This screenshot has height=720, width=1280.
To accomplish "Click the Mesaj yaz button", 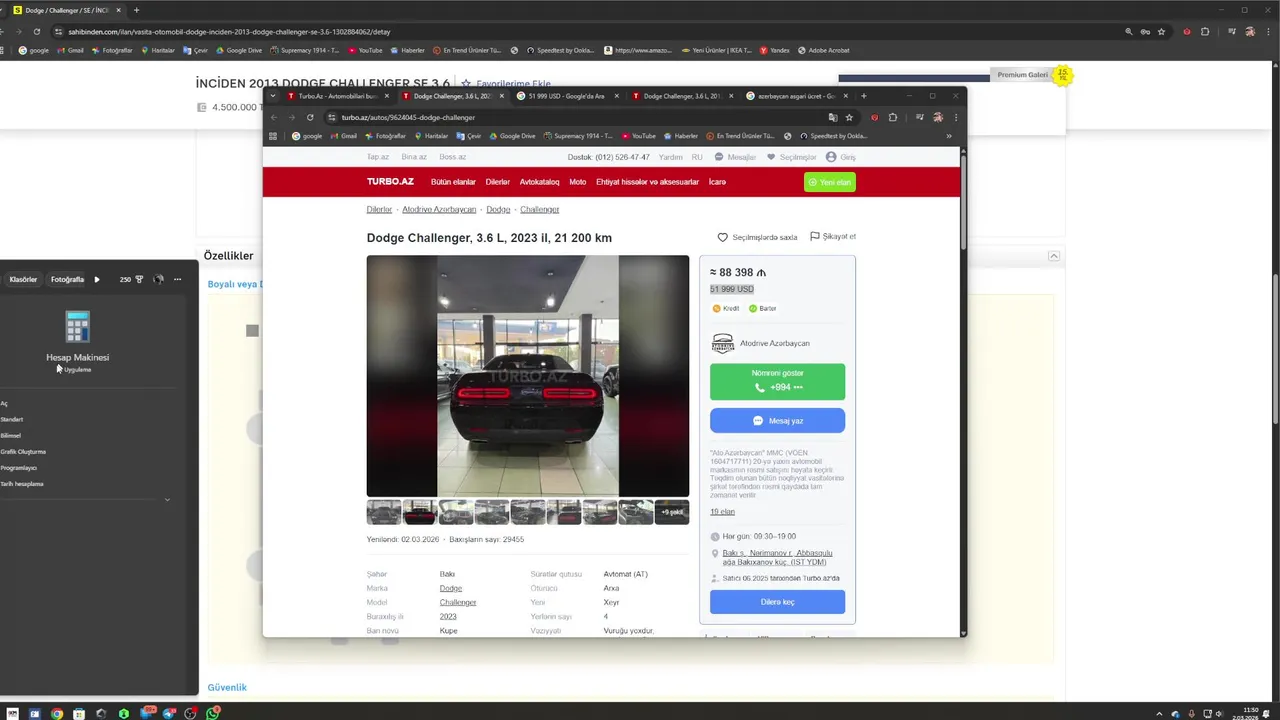I will click(777, 421).
